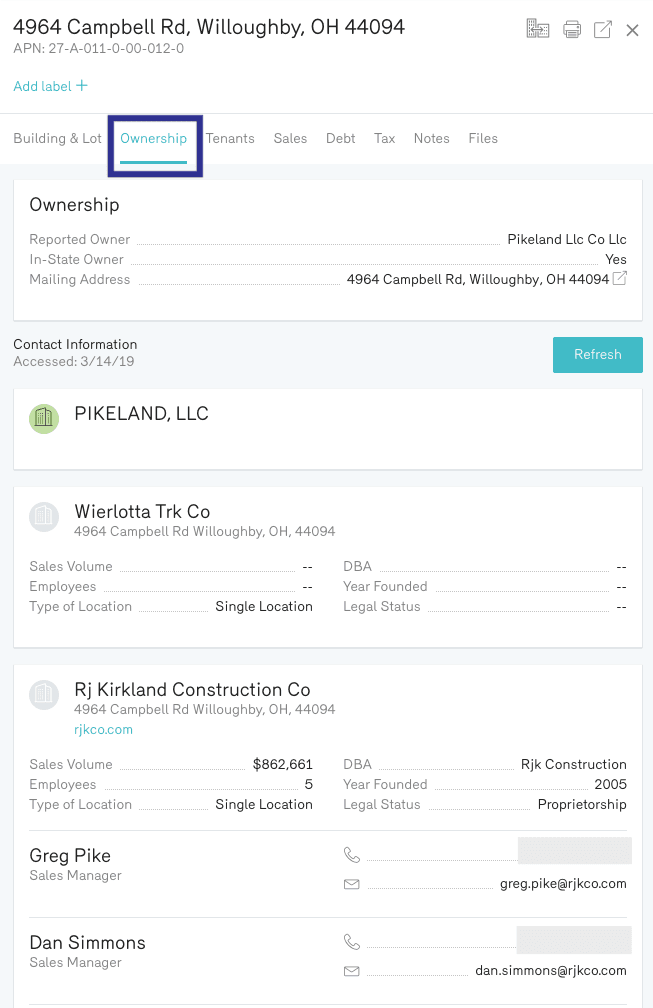Click the Rj Kirkland Construction building icon
The image size is (653, 1008).
(x=43, y=695)
